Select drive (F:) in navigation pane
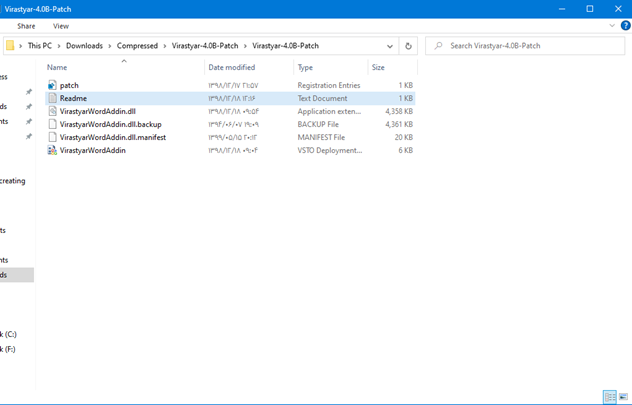 point(8,349)
